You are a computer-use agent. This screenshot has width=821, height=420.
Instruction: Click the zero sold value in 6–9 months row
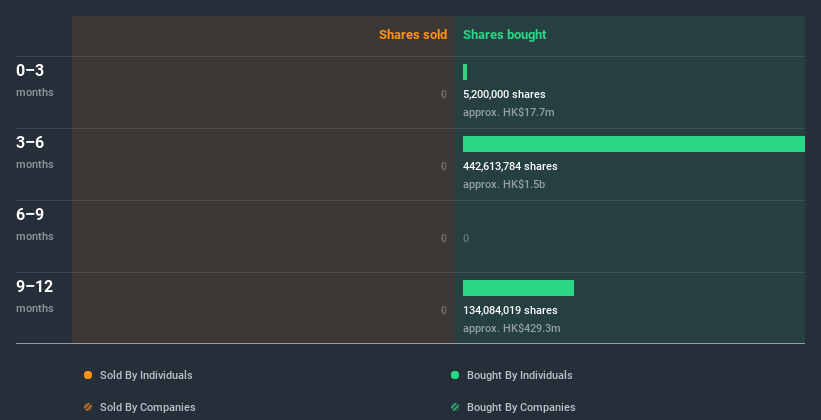pos(444,238)
